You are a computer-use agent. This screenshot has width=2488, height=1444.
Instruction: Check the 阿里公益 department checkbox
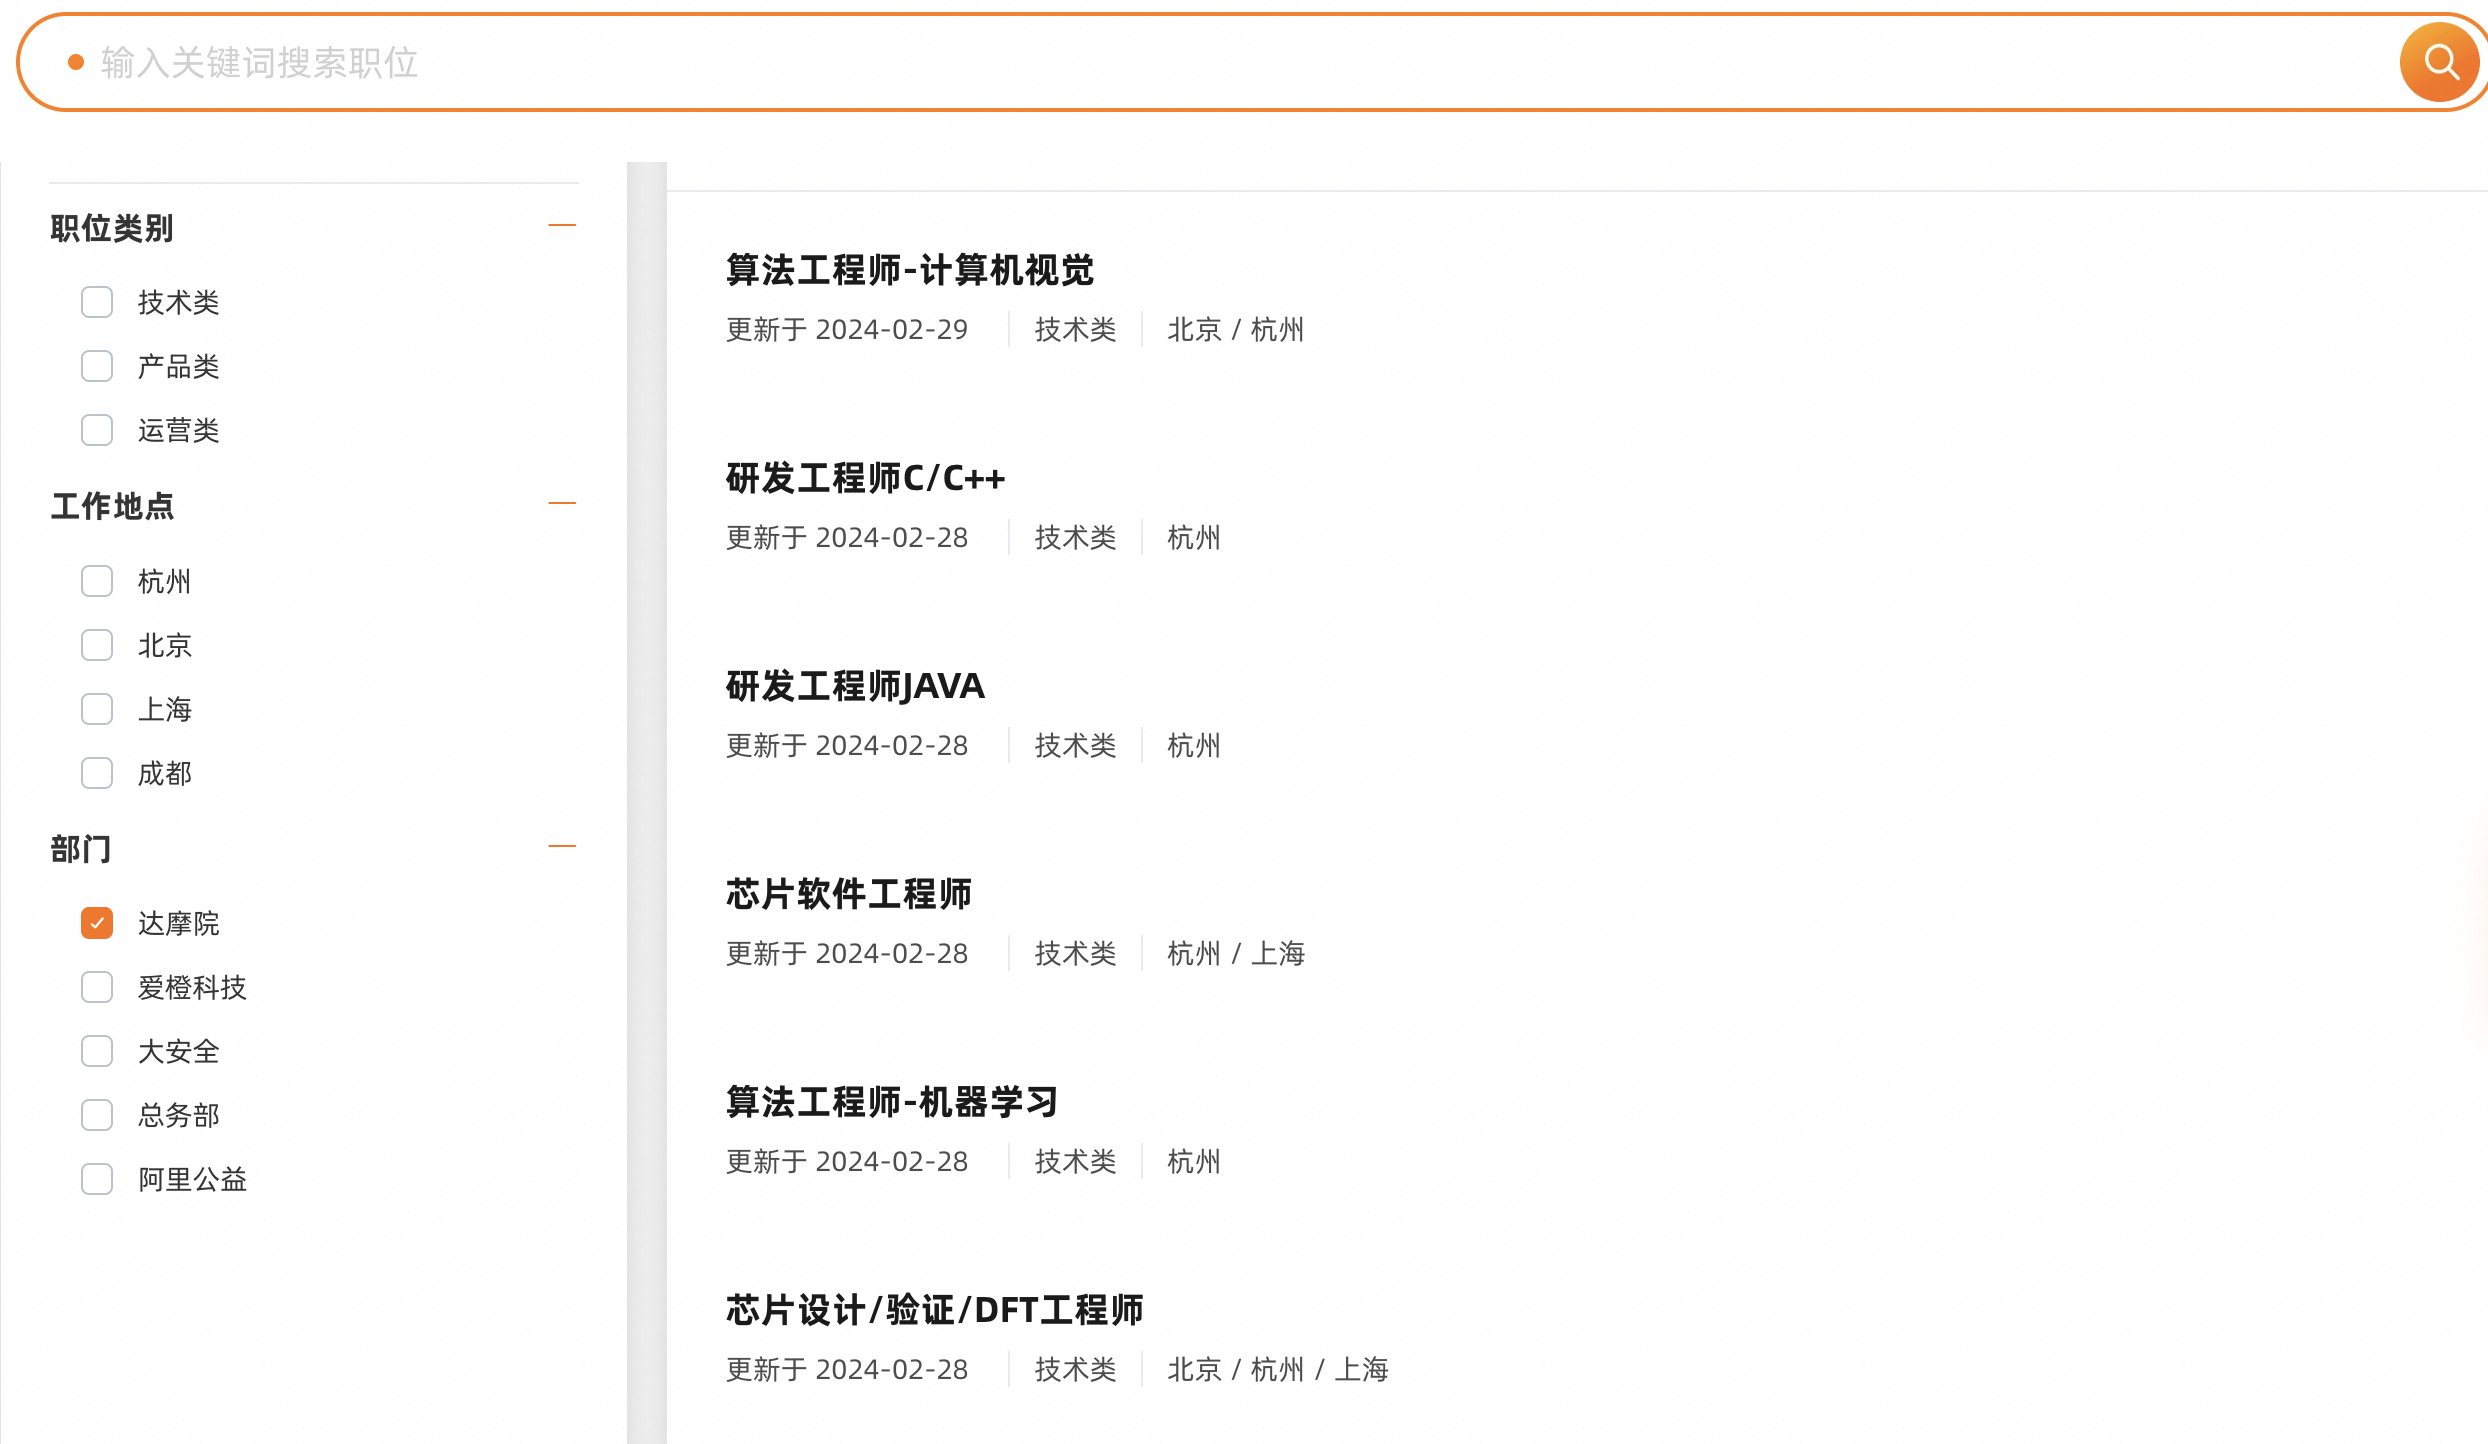pyautogui.click(x=97, y=1179)
